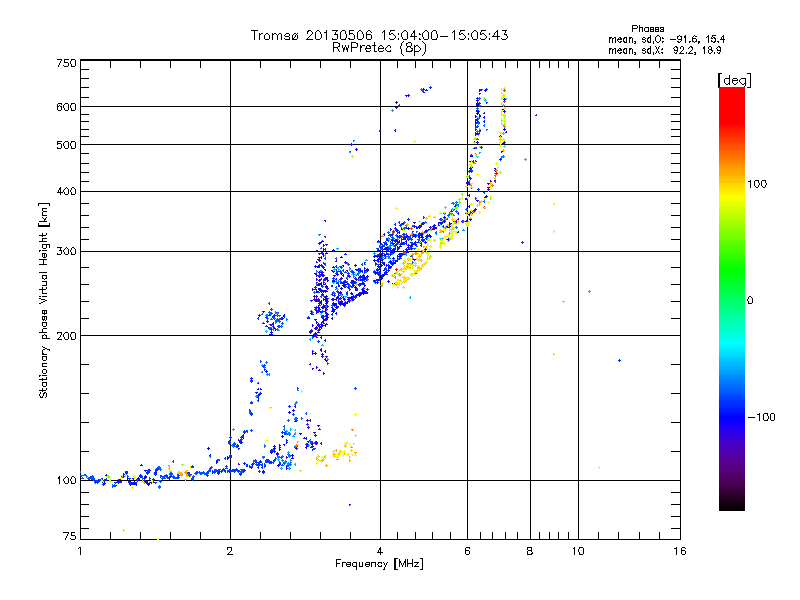Click the y-axis tick label '600'
This screenshot has width=800, height=600.
[66, 107]
